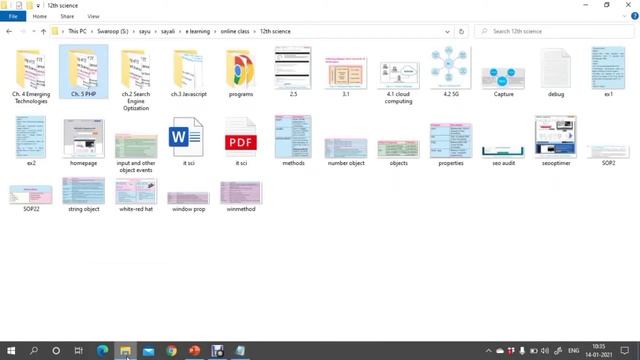Expand the address bar history dropdown
This screenshot has width=640, height=360.
pos(447,31)
